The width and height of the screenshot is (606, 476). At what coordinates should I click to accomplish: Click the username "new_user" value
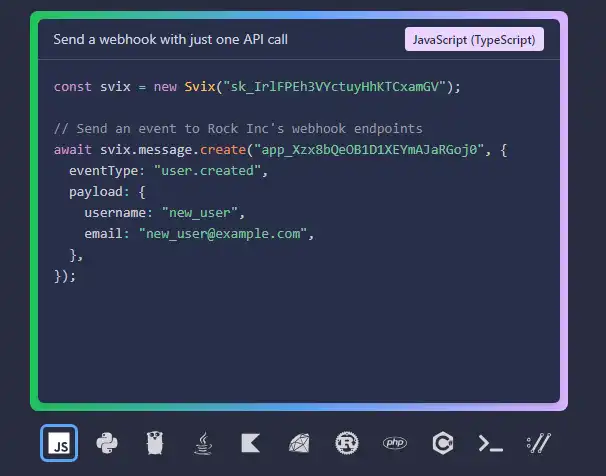click(199, 213)
